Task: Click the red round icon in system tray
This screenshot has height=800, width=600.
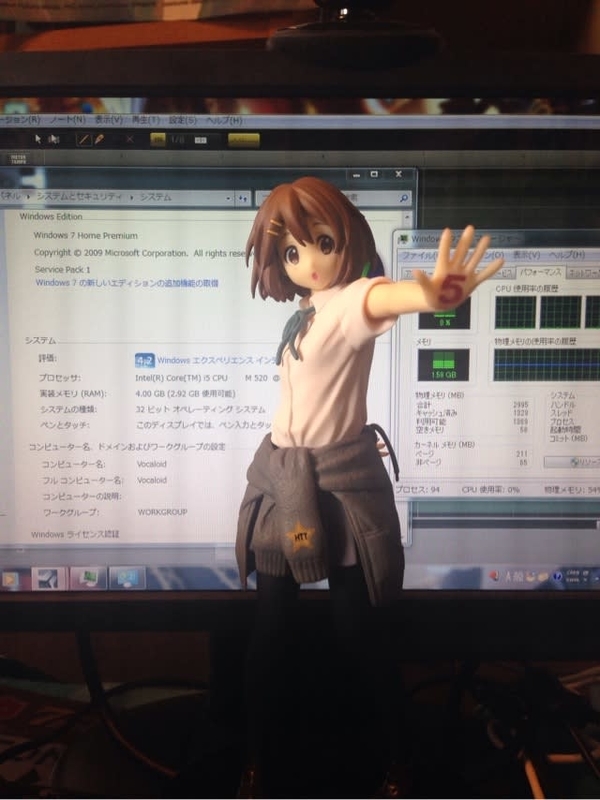Action: (494, 576)
